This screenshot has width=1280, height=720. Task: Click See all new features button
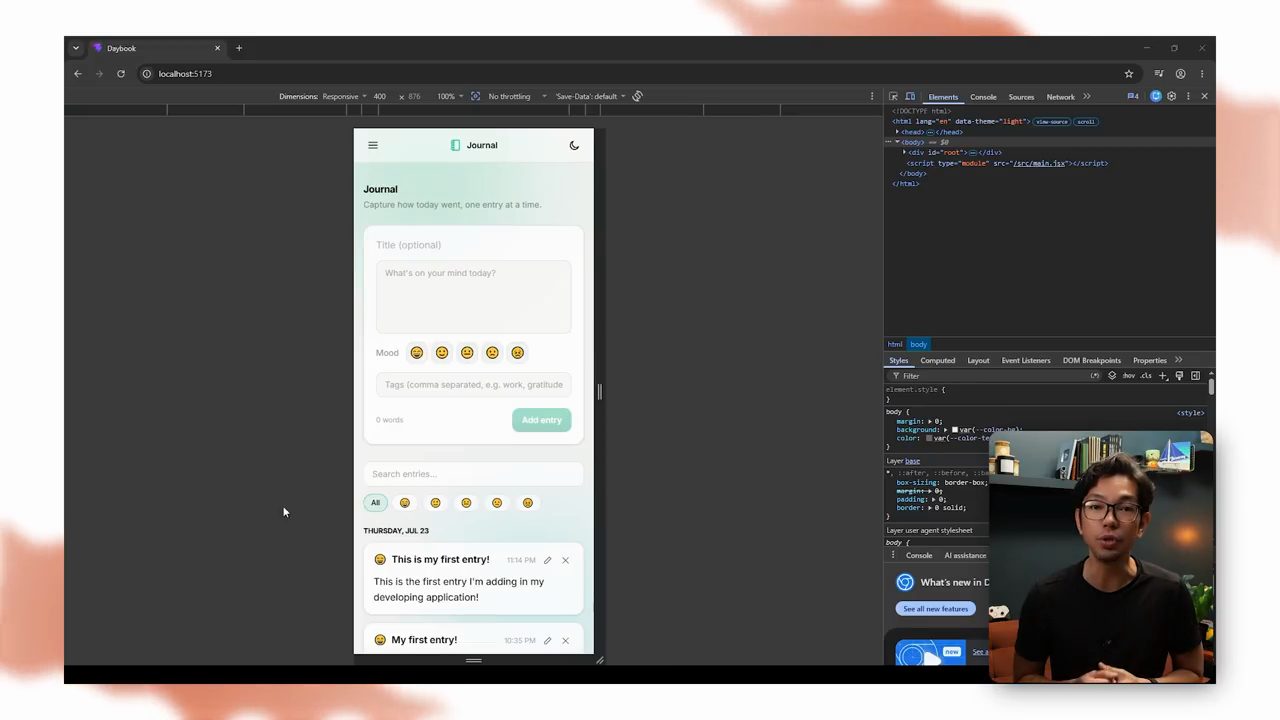point(936,609)
